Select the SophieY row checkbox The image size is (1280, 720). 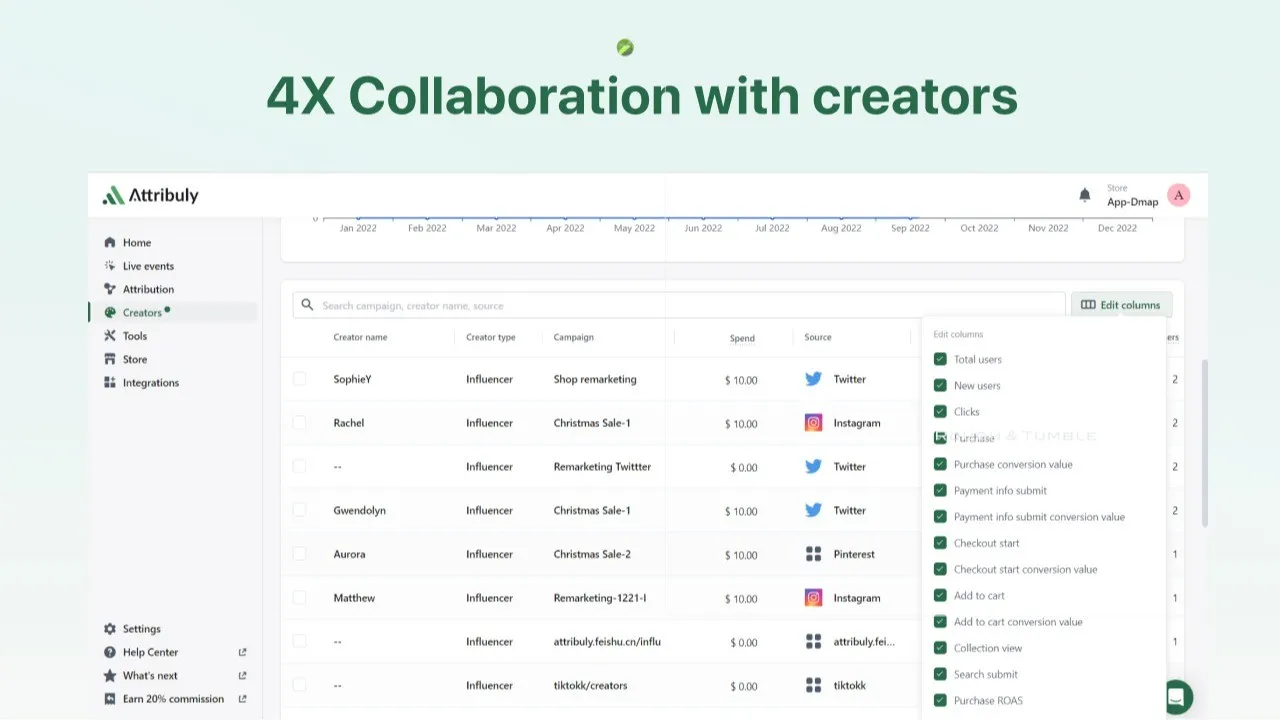[x=299, y=379]
